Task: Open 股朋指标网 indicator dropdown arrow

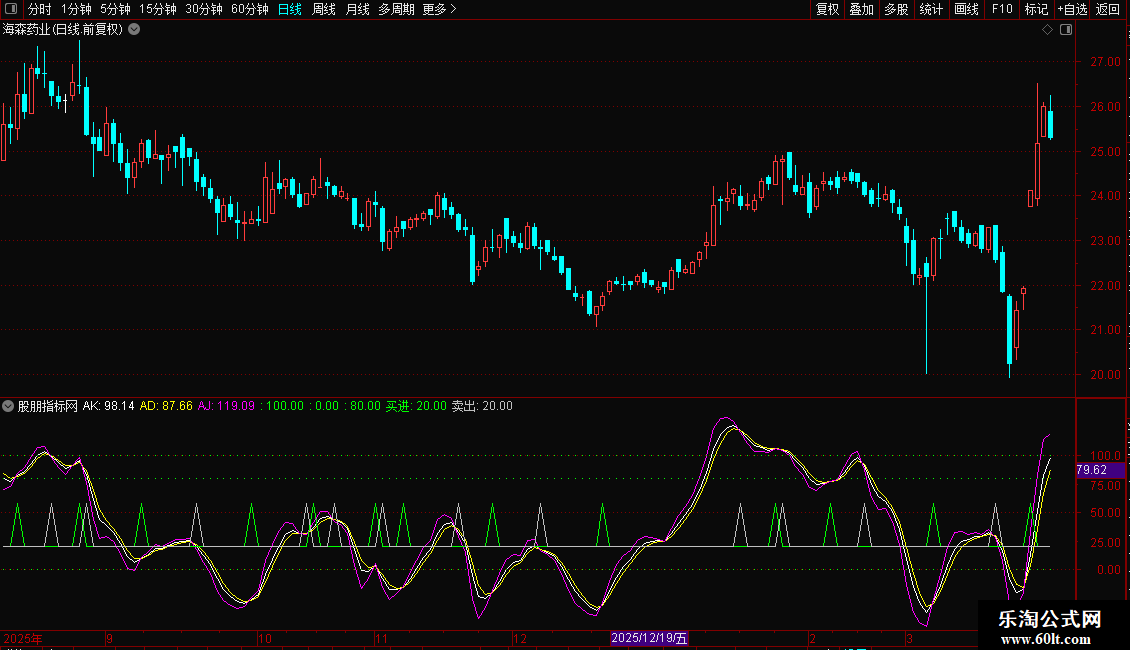Action: pyautogui.click(x=9, y=406)
